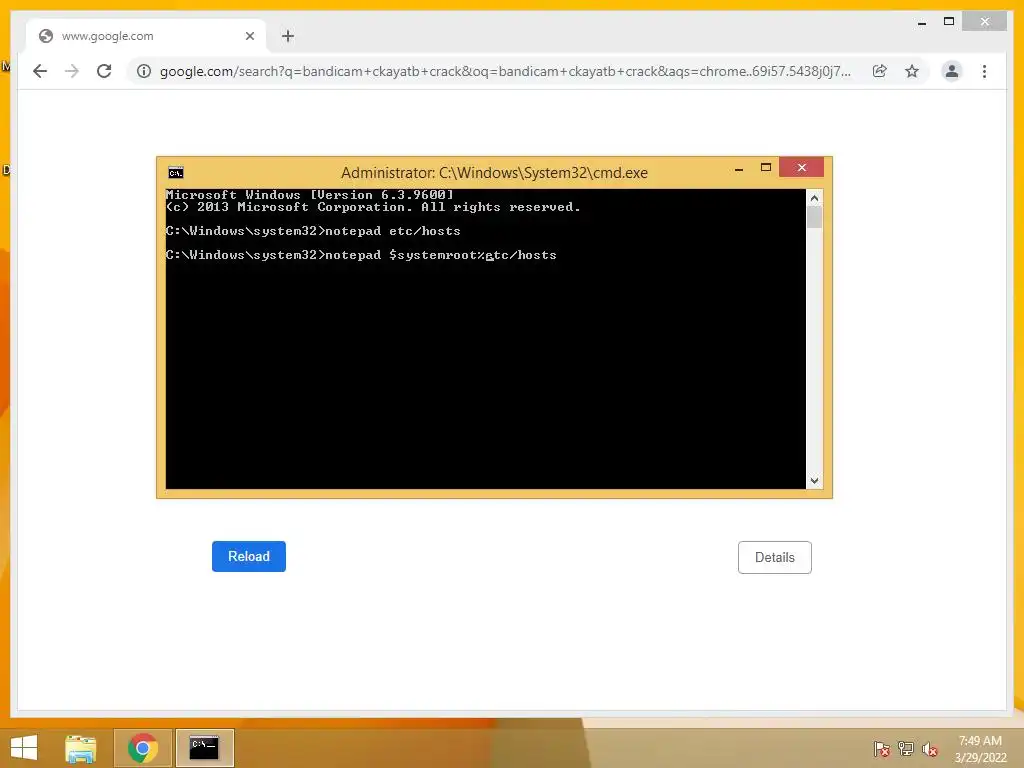Viewport: 1024px width, 768px height.
Task: View site information icon in address bar
Action: point(144,71)
